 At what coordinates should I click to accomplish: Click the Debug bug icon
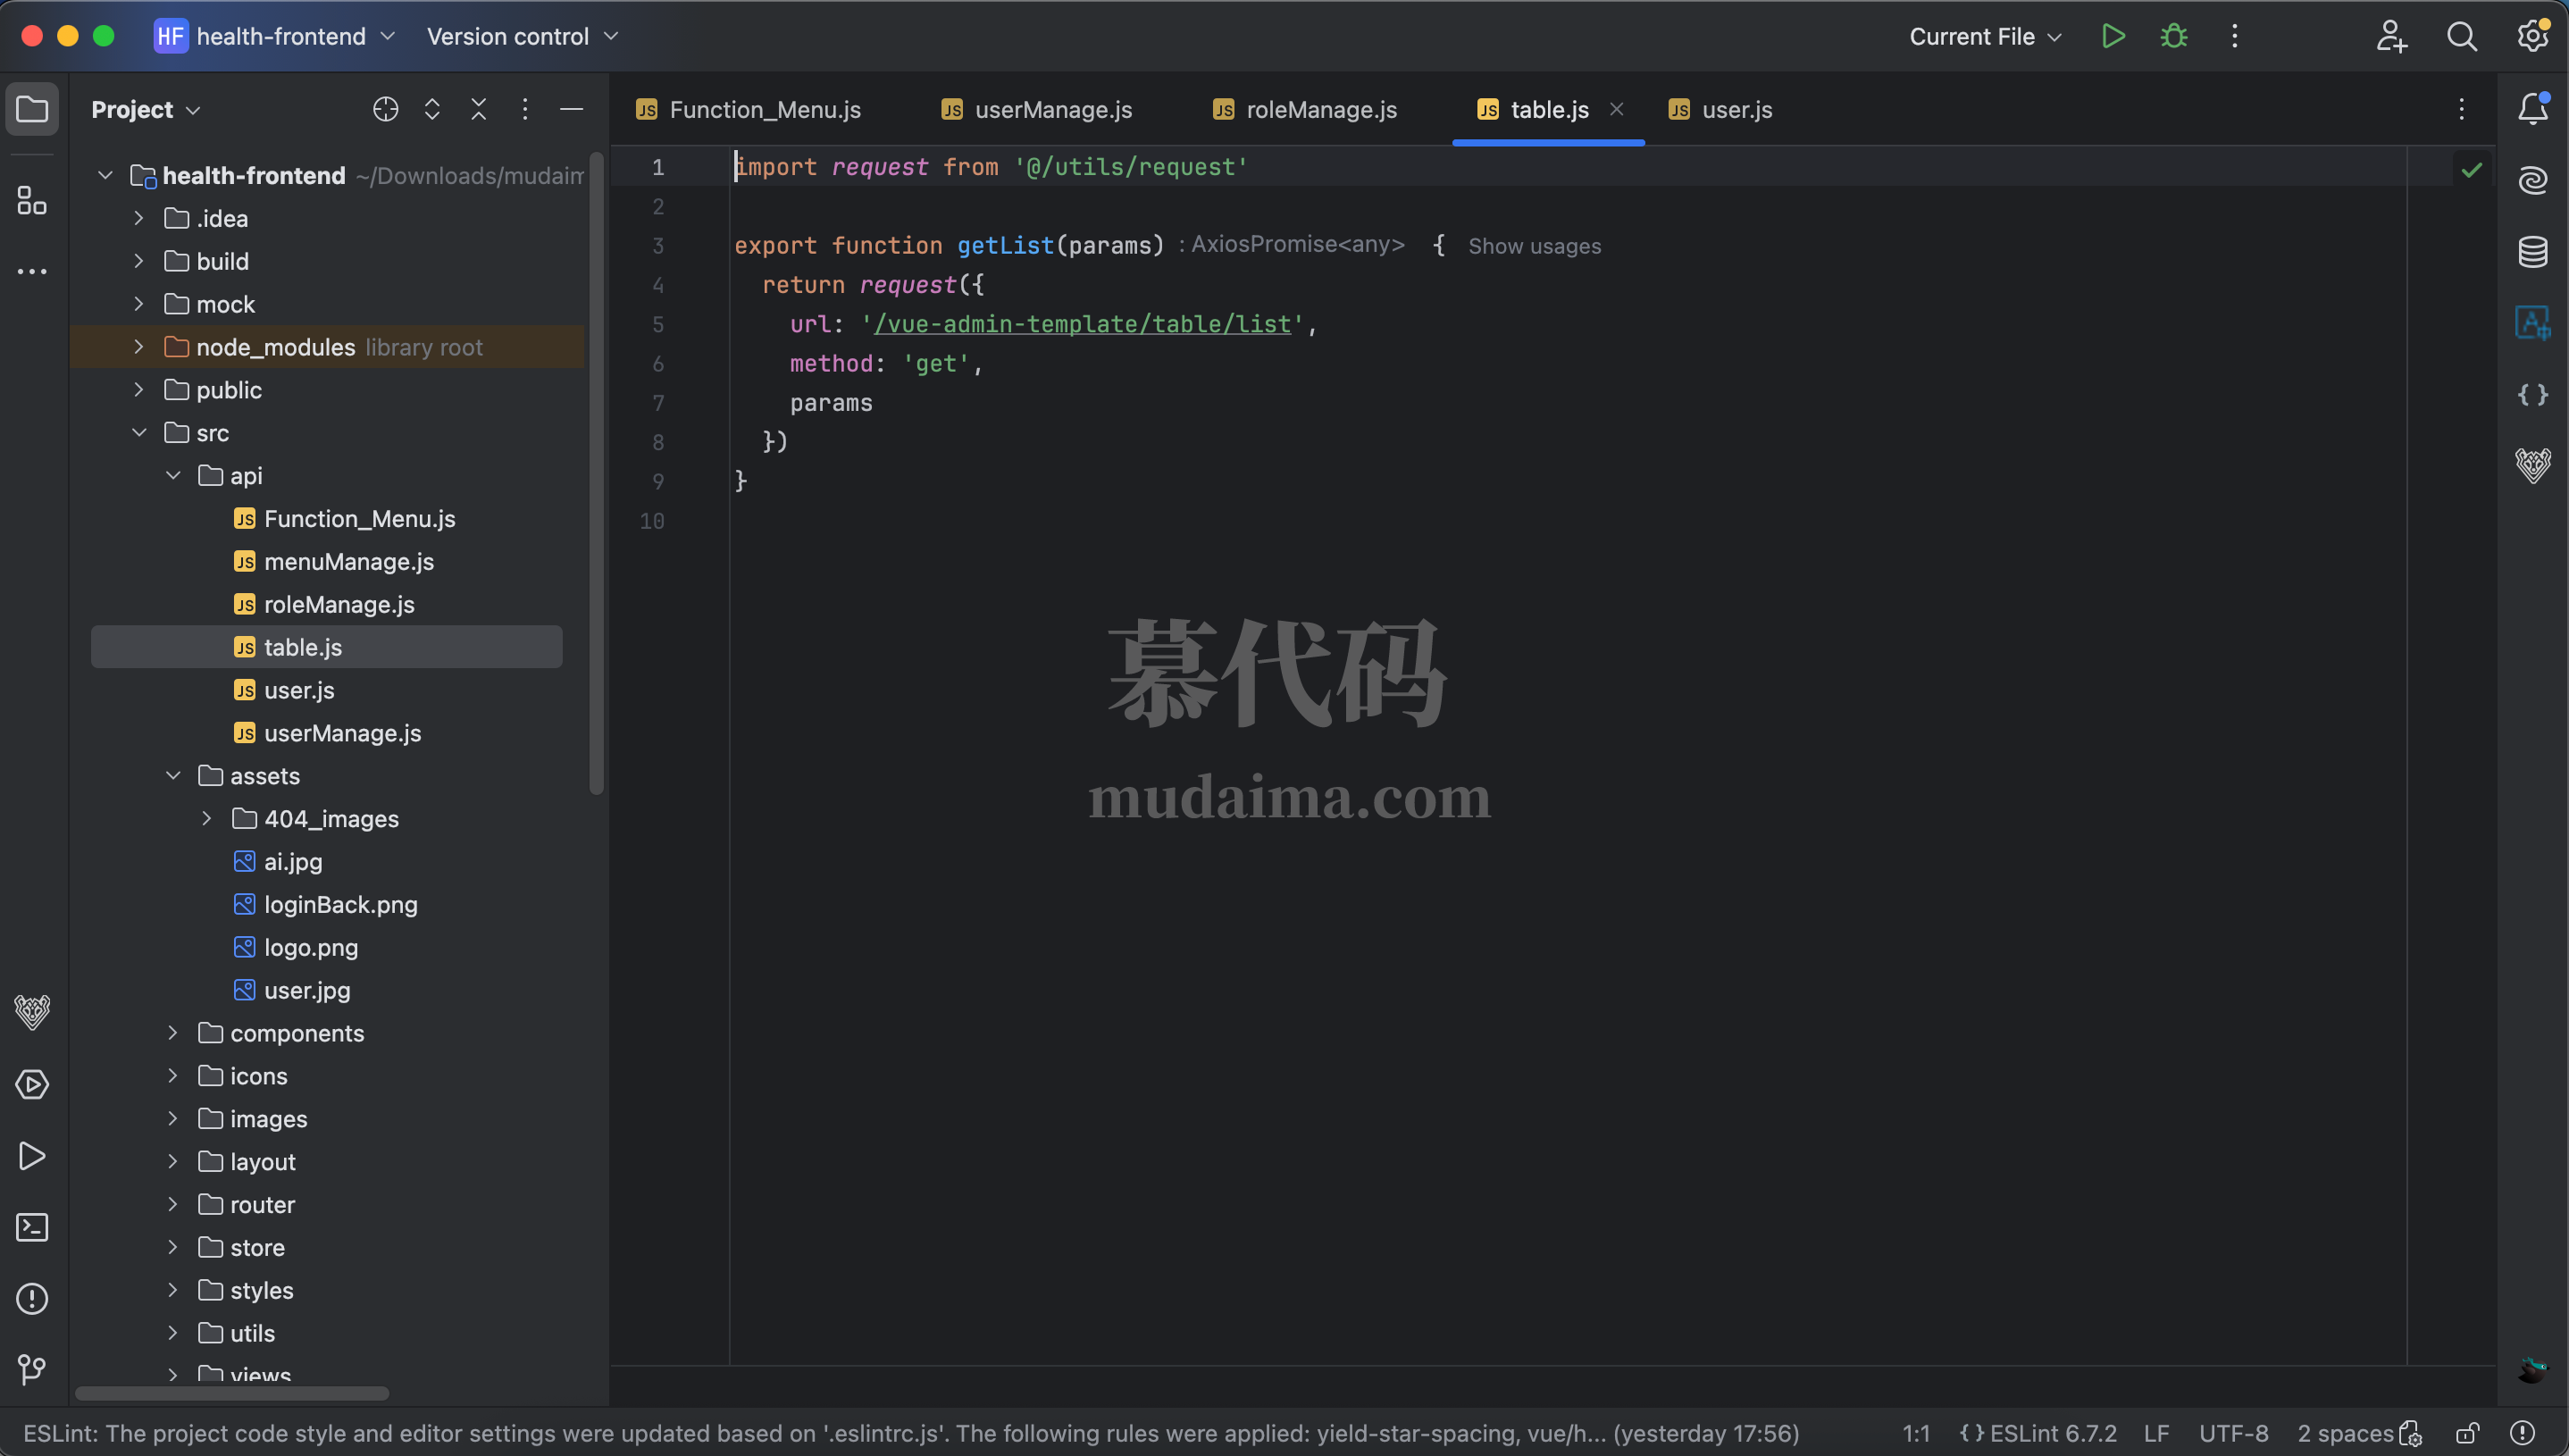click(2173, 37)
